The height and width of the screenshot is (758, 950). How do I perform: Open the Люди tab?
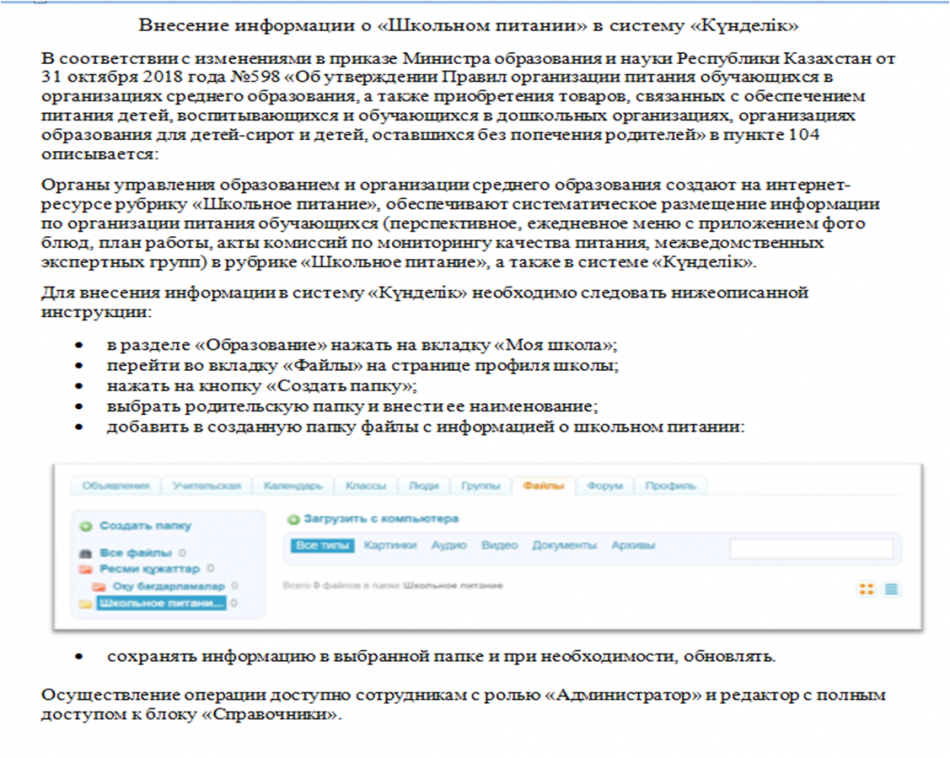[x=424, y=486]
